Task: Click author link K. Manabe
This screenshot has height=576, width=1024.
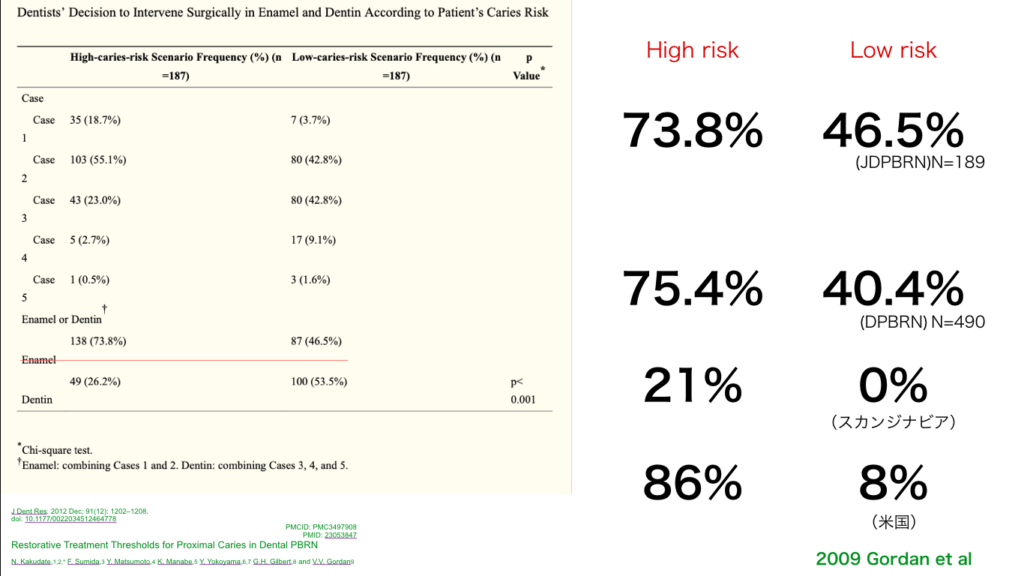Action: (175, 562)
